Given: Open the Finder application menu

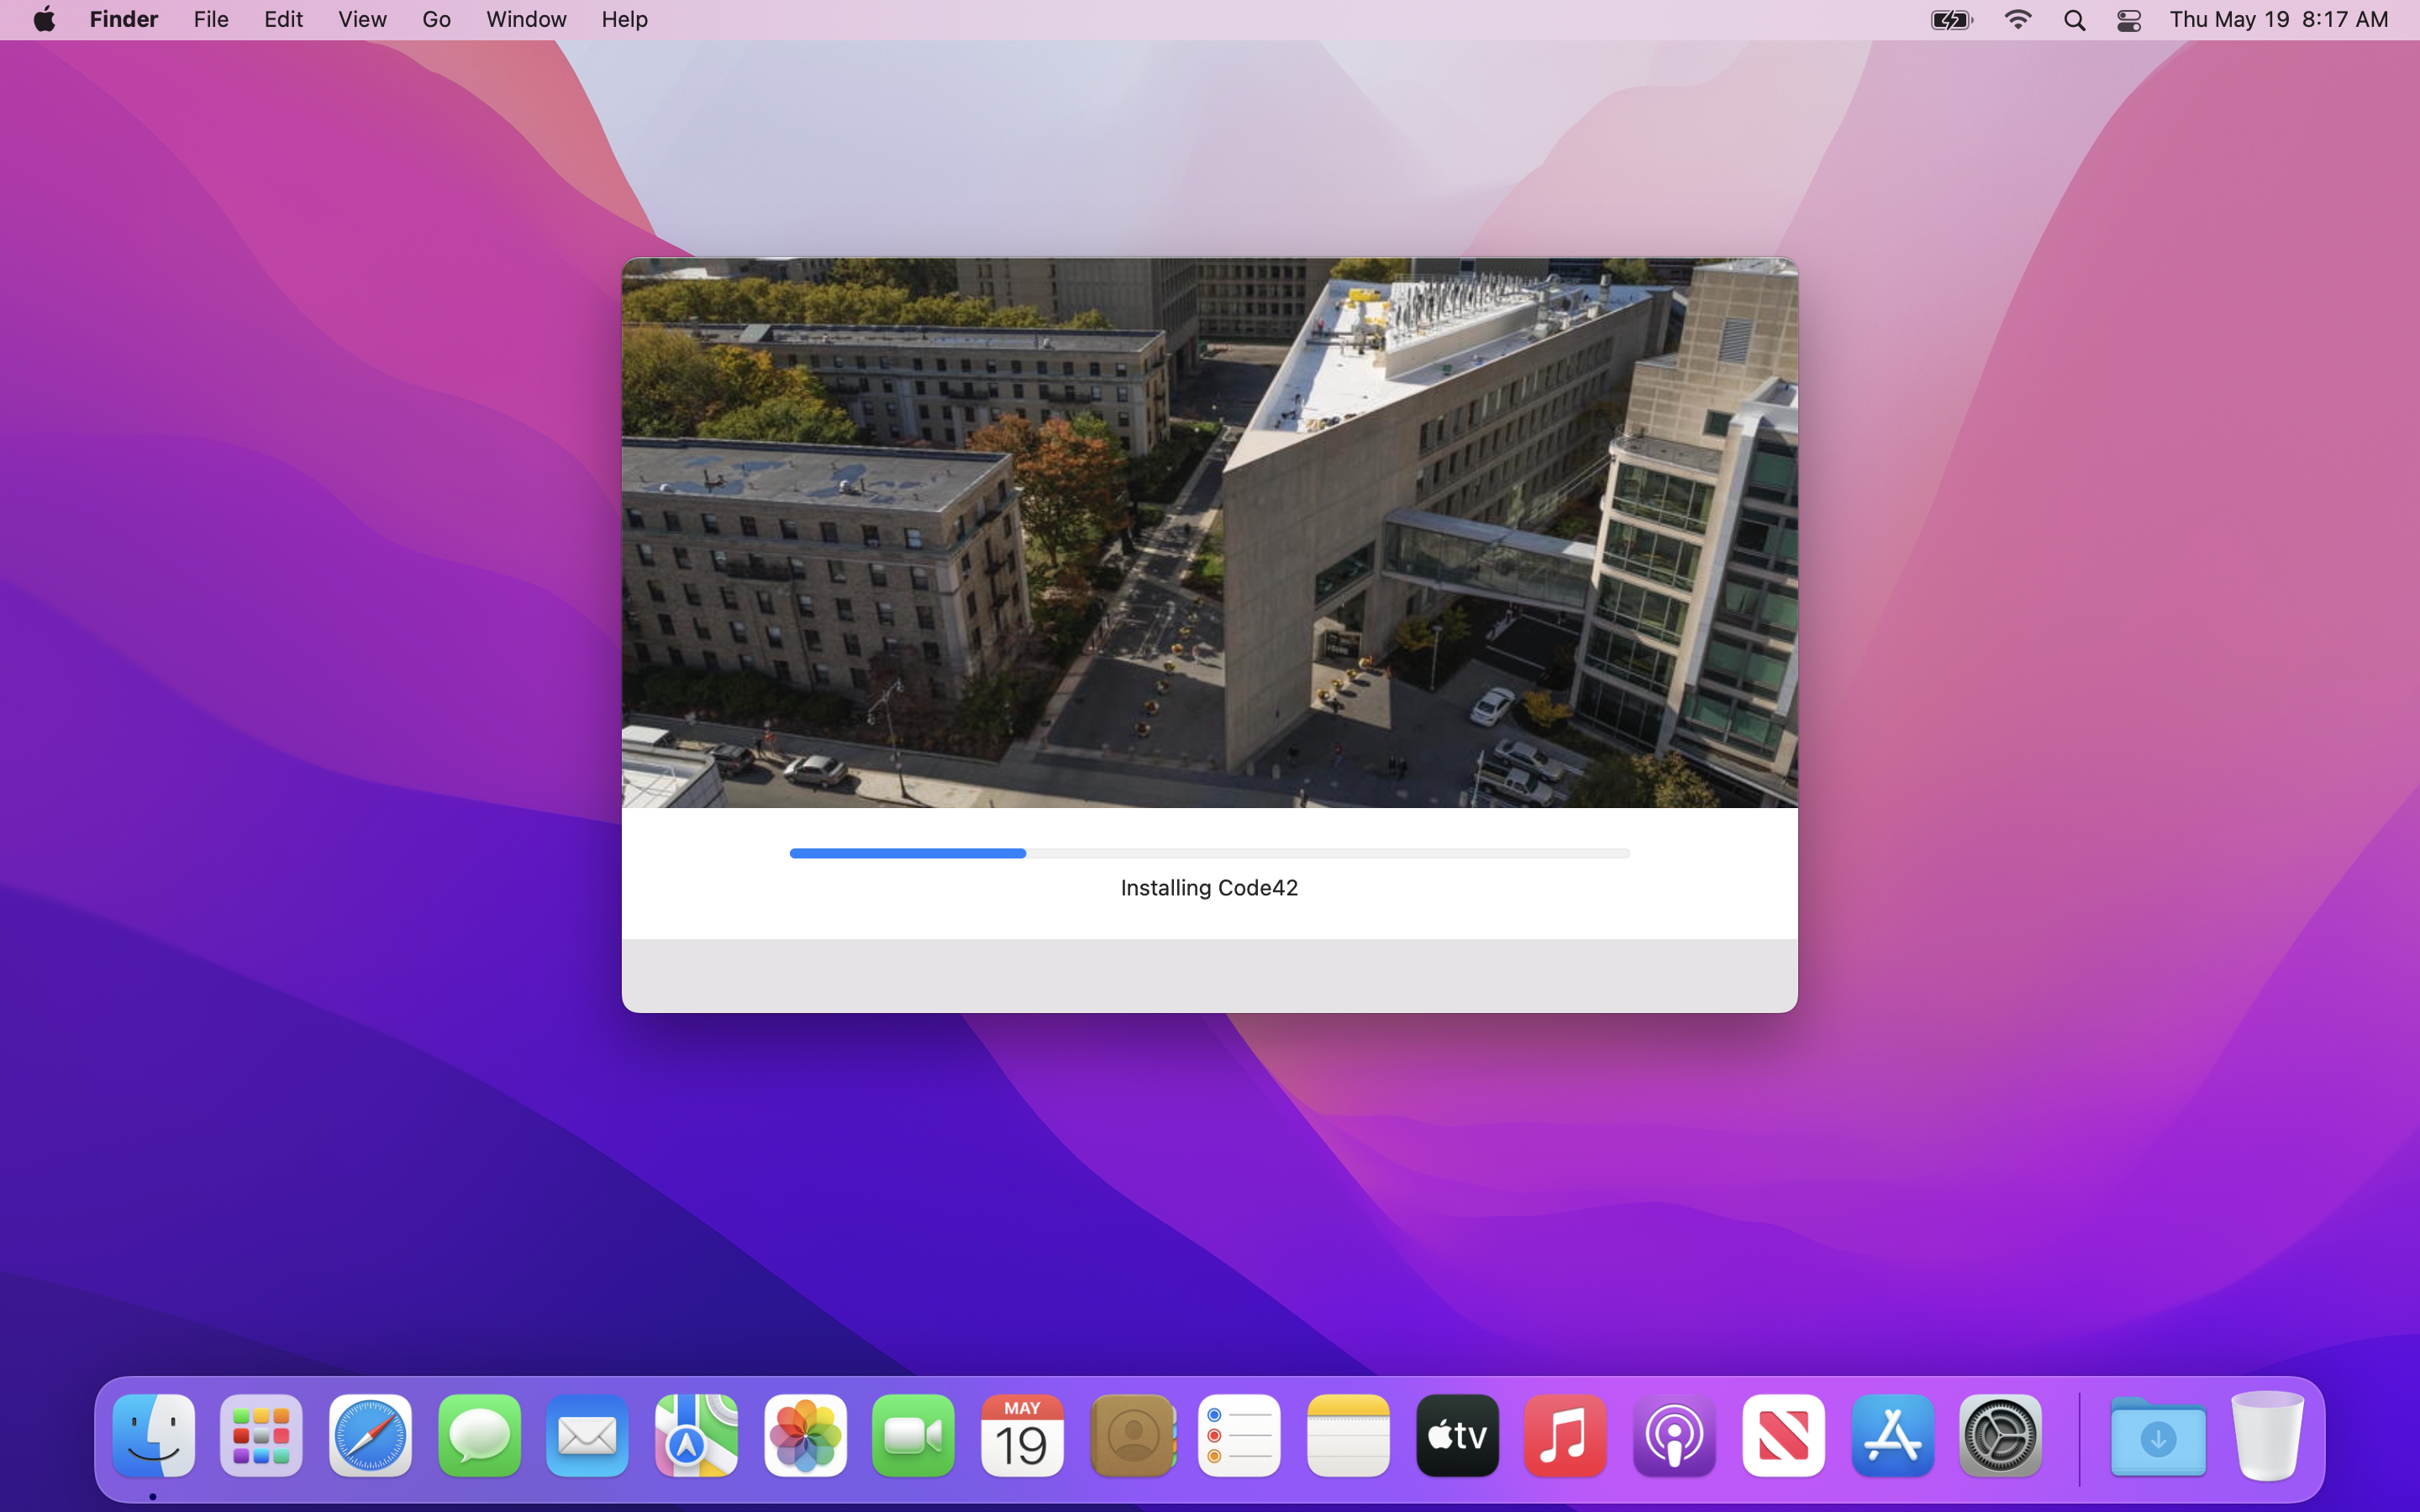Looking at the screenshot, I should coord(124,19).
